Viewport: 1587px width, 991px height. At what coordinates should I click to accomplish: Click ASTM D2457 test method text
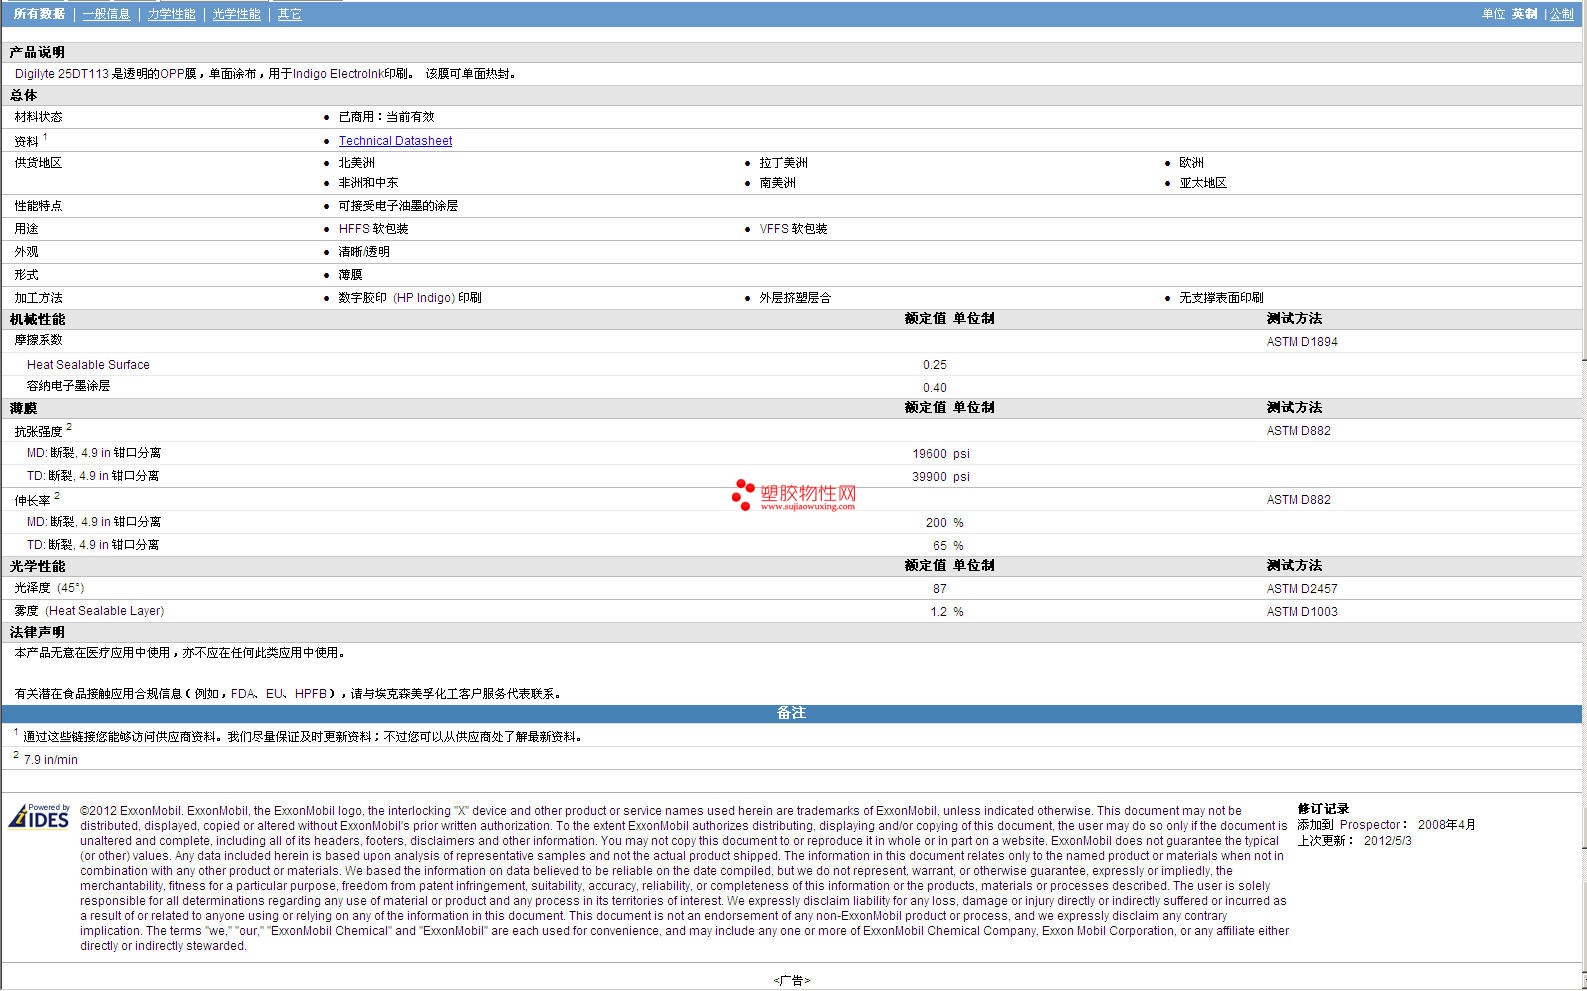point(1302,589)
